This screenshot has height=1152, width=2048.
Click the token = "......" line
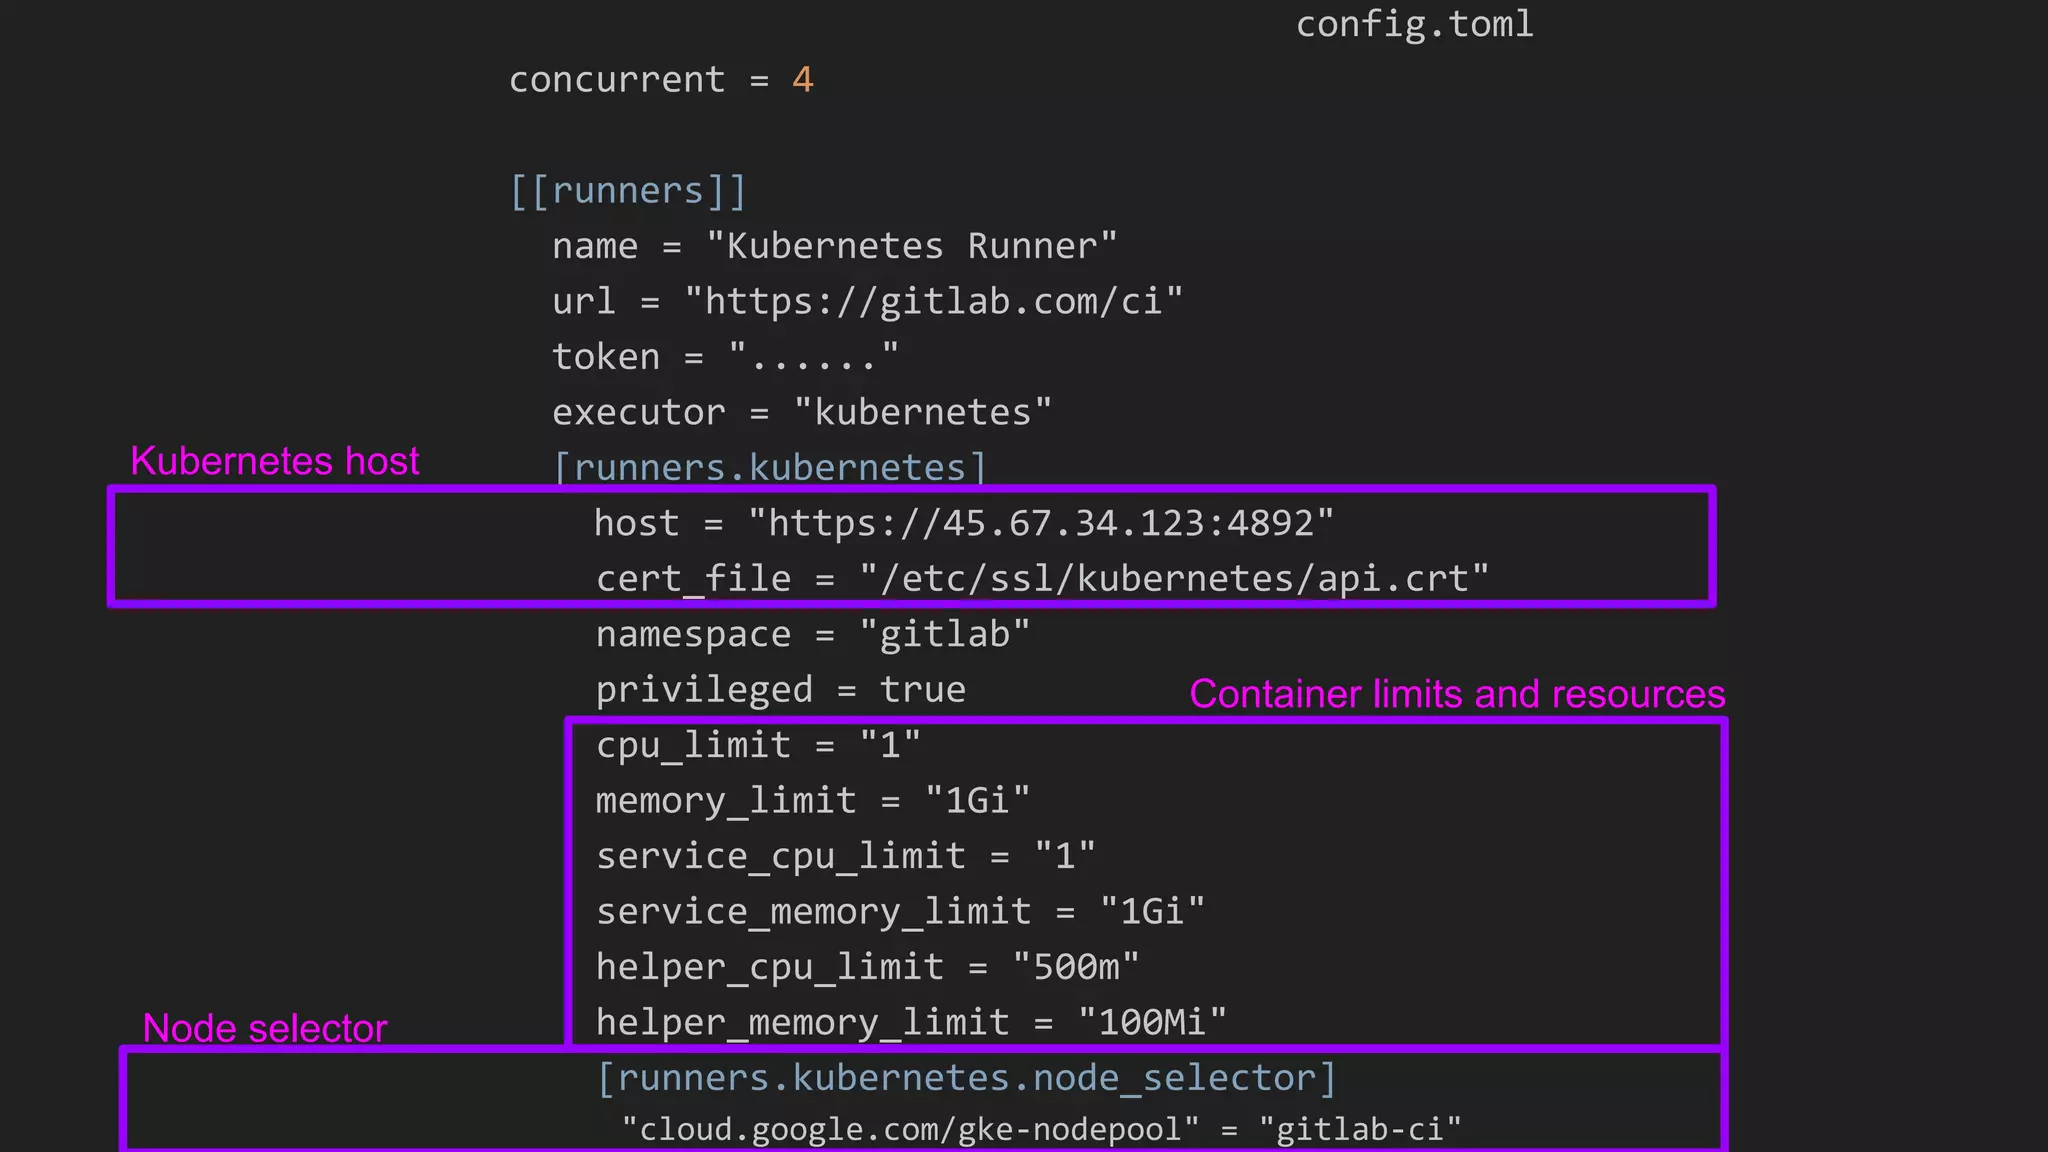[726, 356]
